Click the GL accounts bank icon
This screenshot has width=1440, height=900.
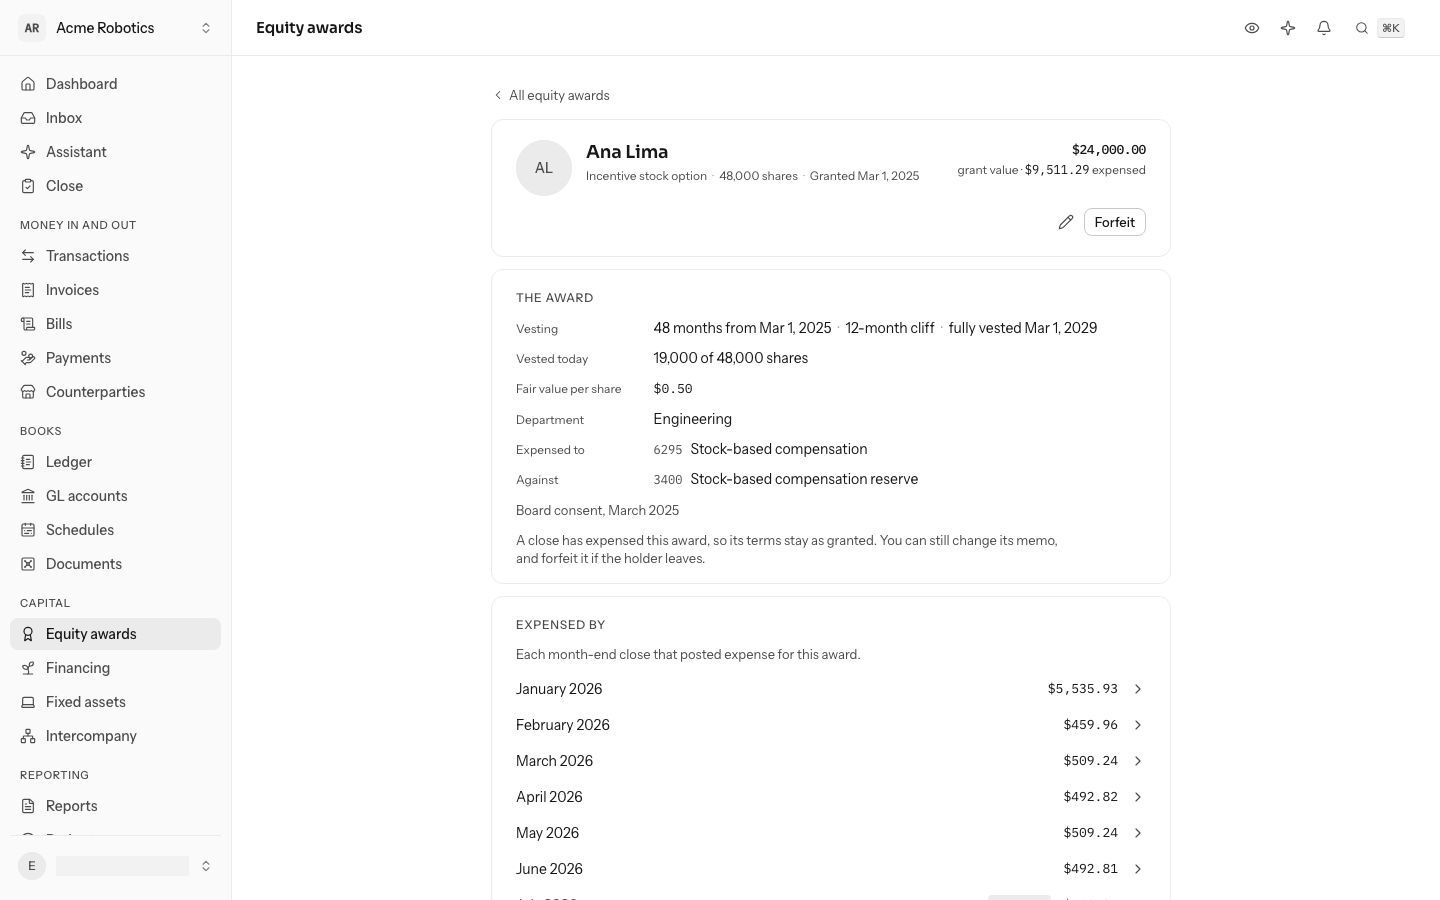[28, 496]
